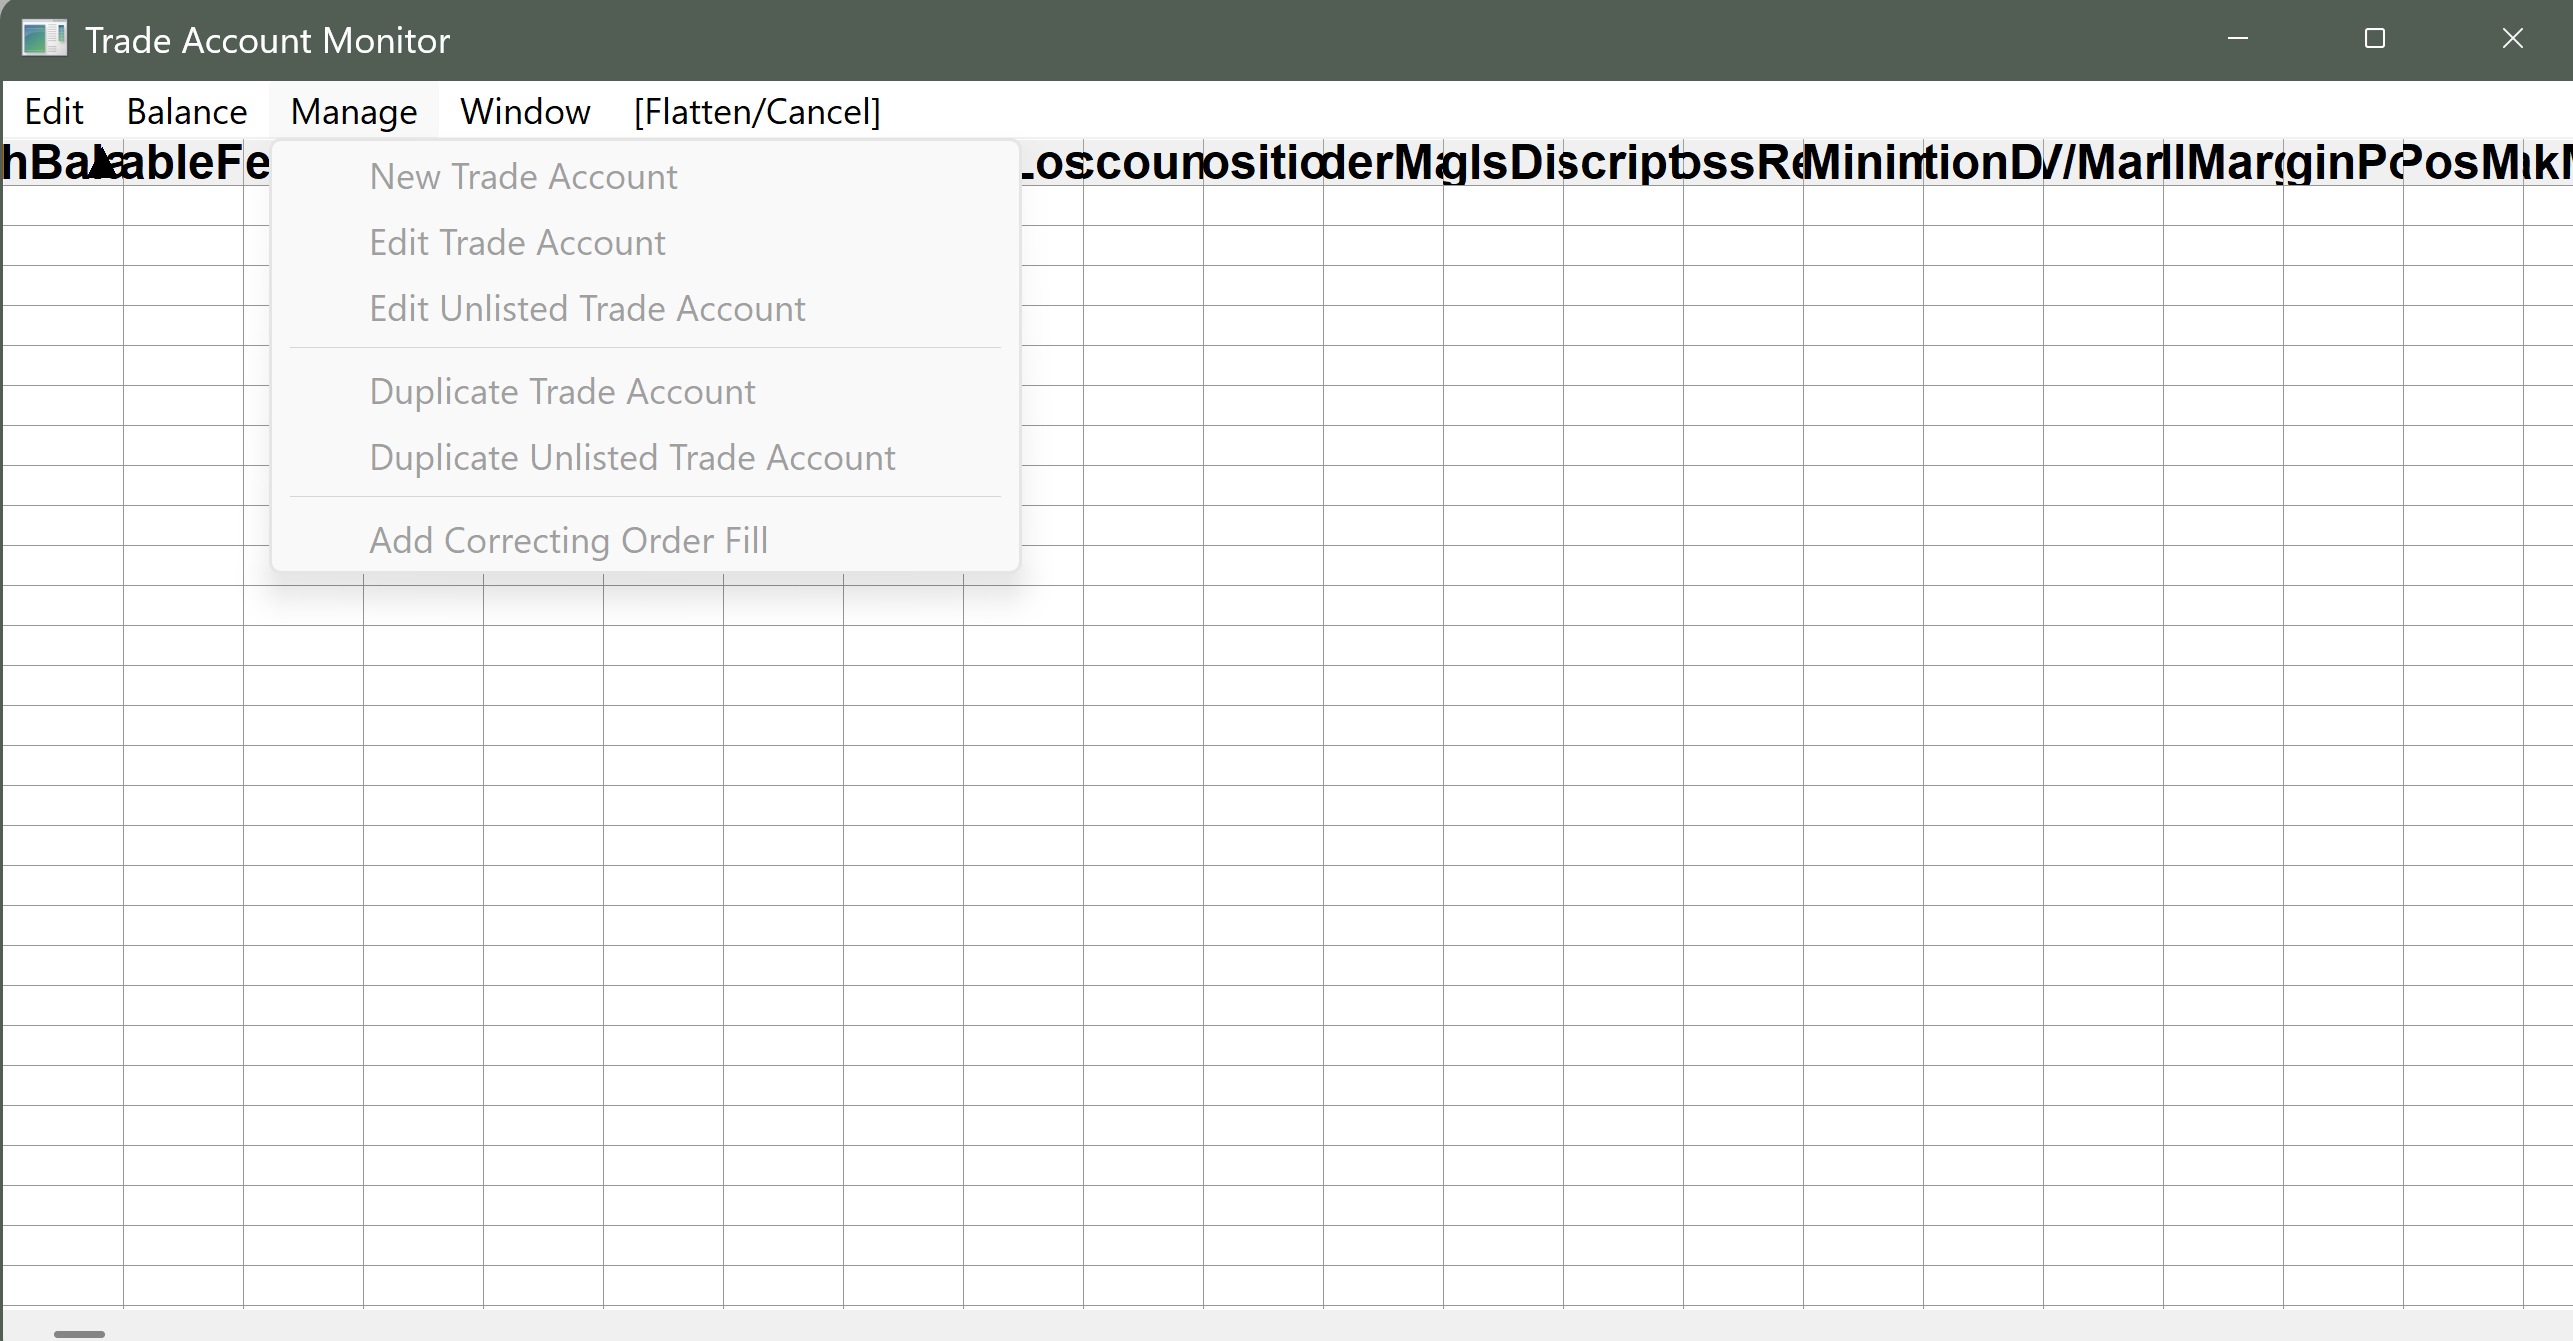2573x1341 pixels.
Task: Close the Trade Account Monitor window
Action: (2512, 39)
